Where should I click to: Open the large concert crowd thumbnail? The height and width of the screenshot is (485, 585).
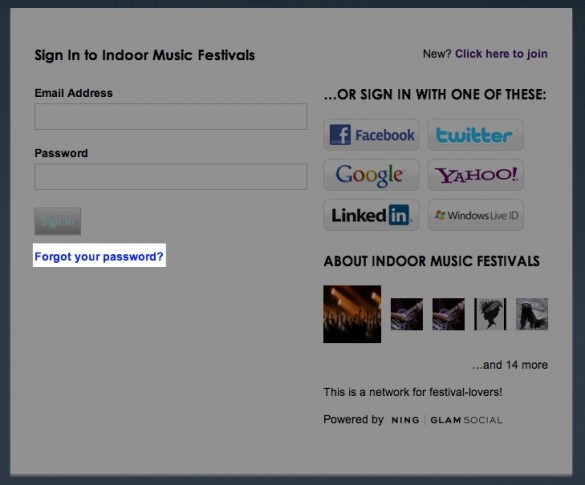click(352, 314)
